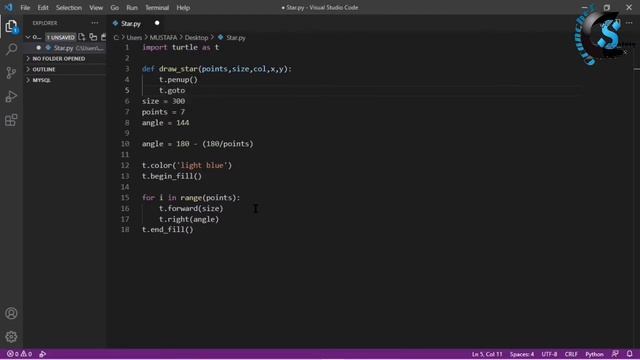Open the Go menu
Screen dimensions: 640x360
115,8
